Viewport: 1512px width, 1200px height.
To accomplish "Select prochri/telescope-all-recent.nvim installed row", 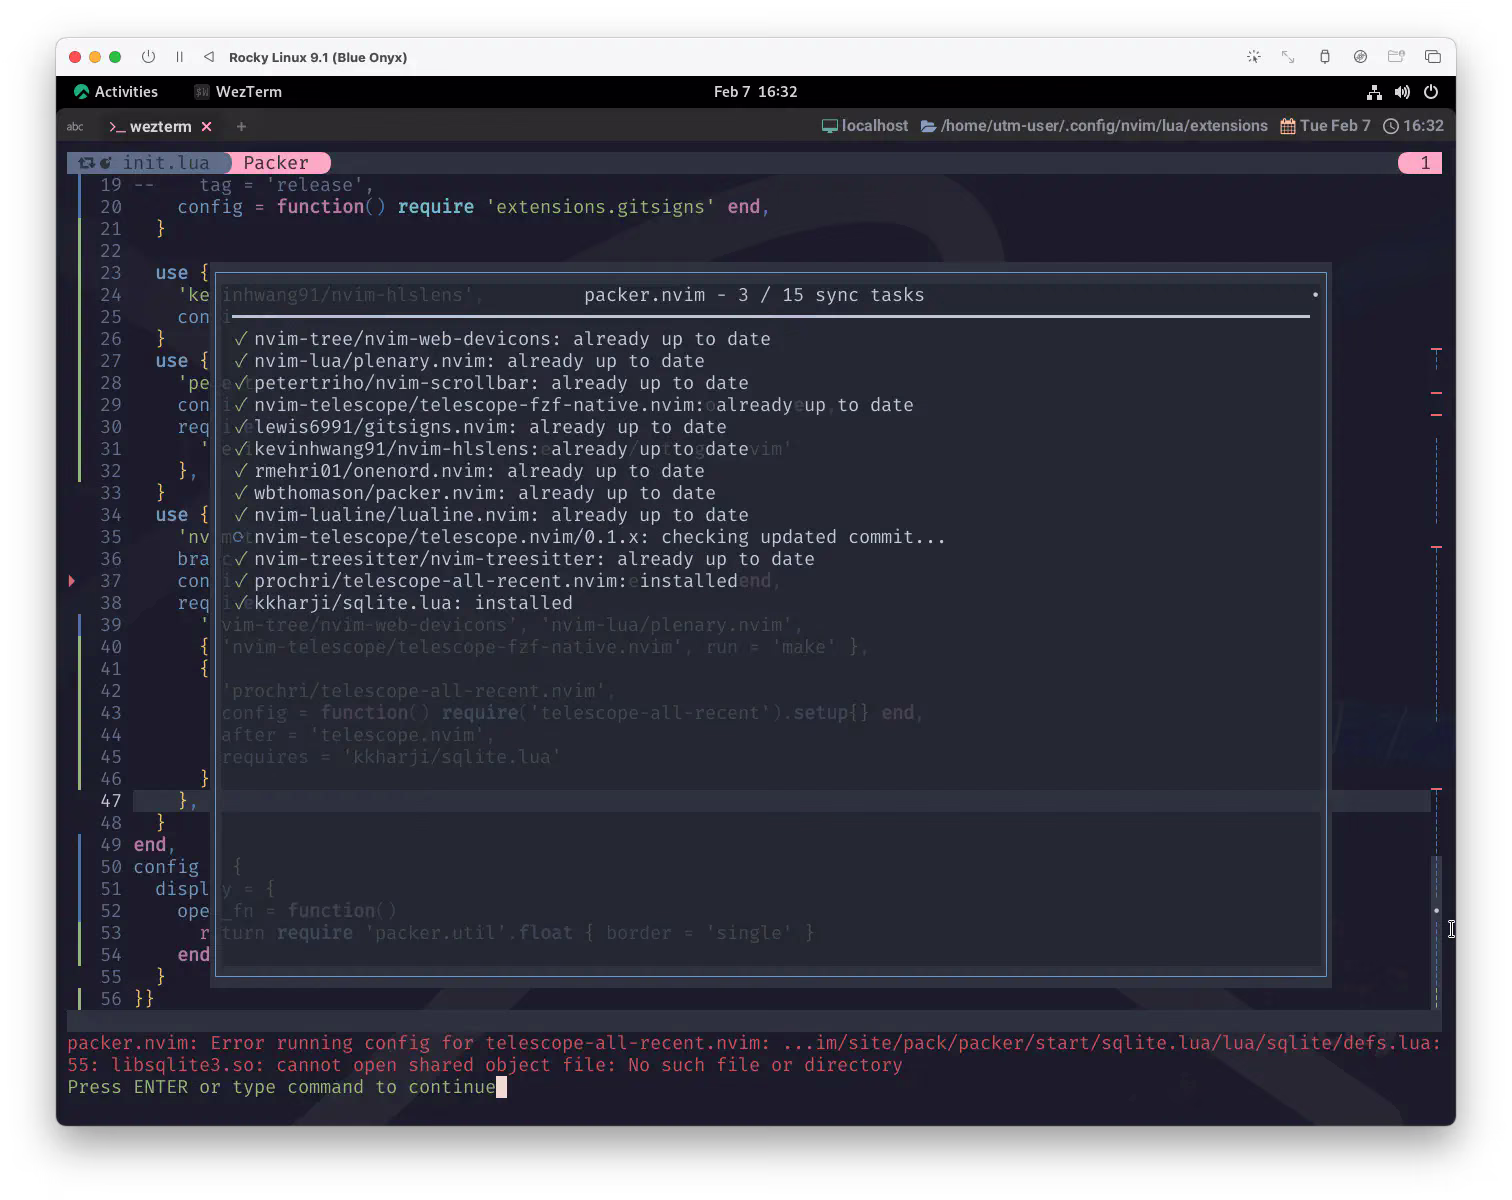I will [486, 581].
